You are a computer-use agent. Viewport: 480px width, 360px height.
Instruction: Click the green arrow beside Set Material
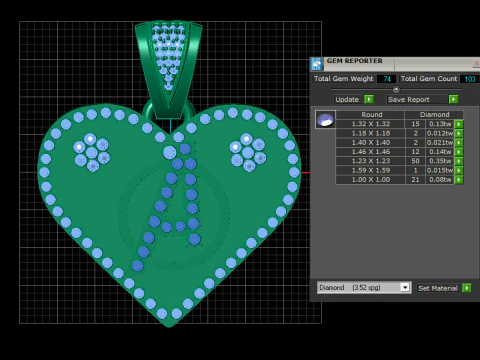pyautogui.click(x=467, y=288)
